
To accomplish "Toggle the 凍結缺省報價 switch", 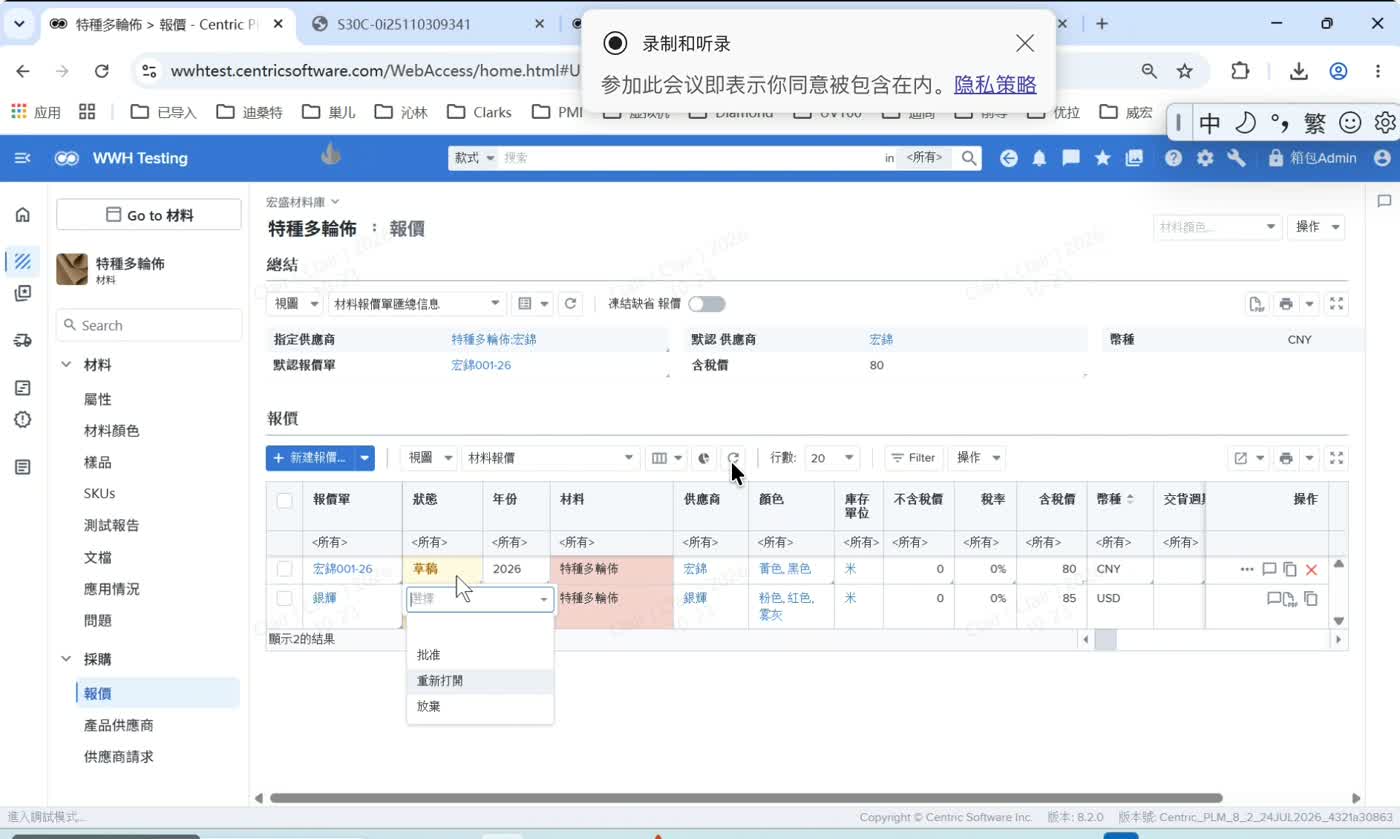I will point(707,304).
